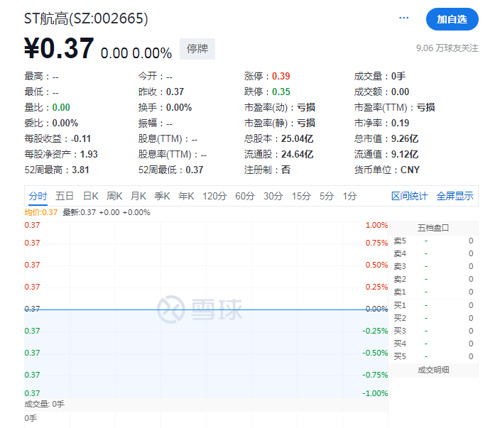Viewport: 500px width, 428px height.
Task: Click the 卖1 order book row
Action: point(433,292)
